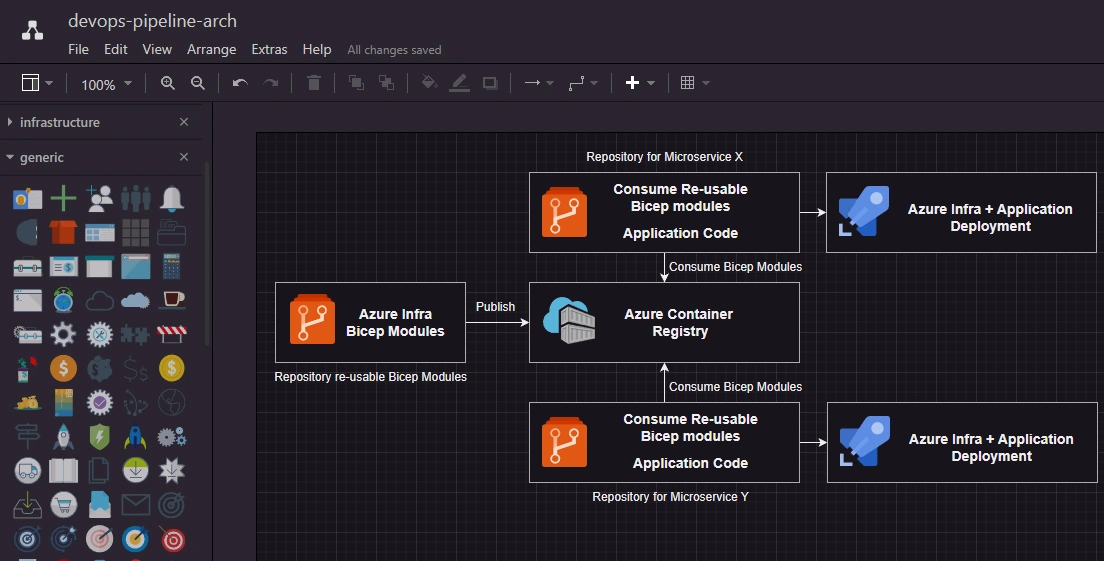Open the view layout dropdown
The image size is (1104, 561).
point(37,83)
